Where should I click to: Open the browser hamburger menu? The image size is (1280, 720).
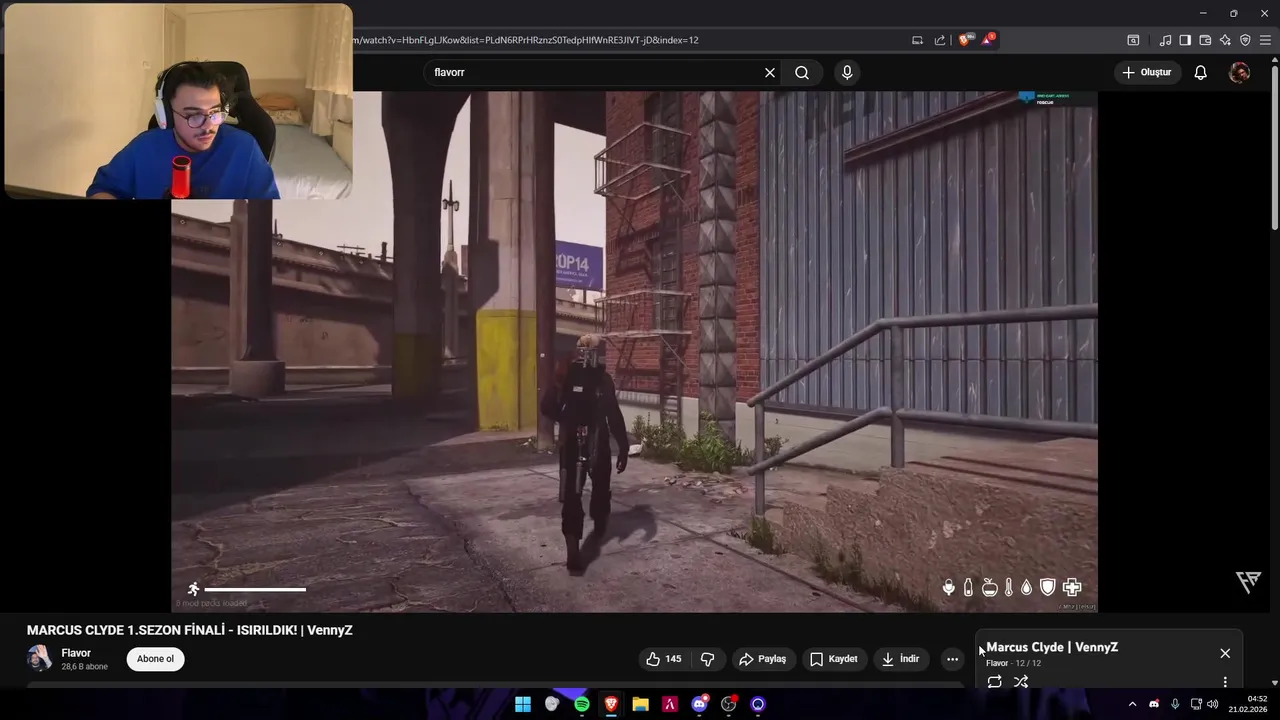(x=1265, y=40)
